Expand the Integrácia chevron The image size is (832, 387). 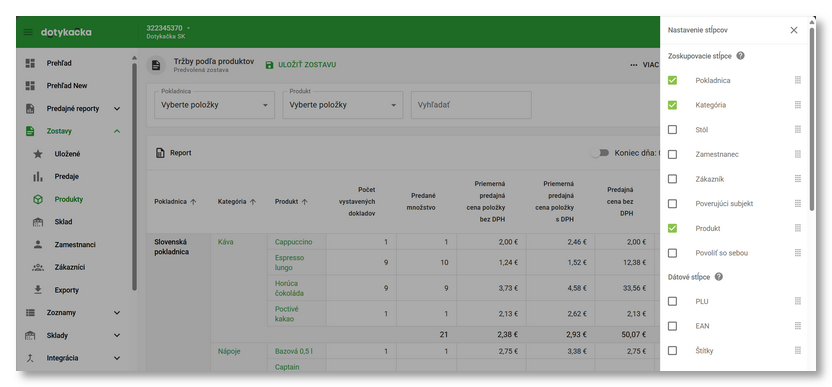pyautogui.click(x=117, y=358)
